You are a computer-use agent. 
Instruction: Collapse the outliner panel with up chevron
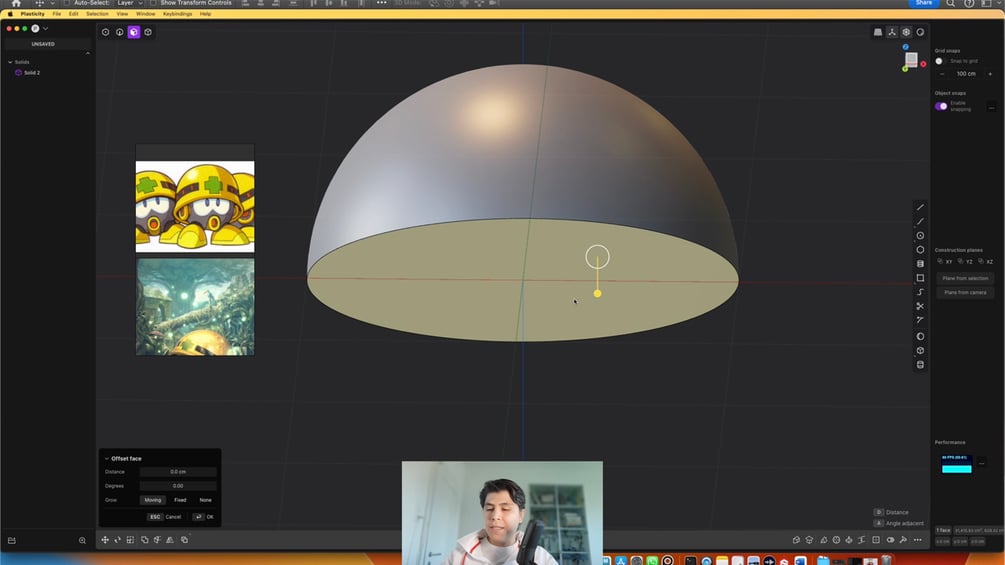click(88, 54)
